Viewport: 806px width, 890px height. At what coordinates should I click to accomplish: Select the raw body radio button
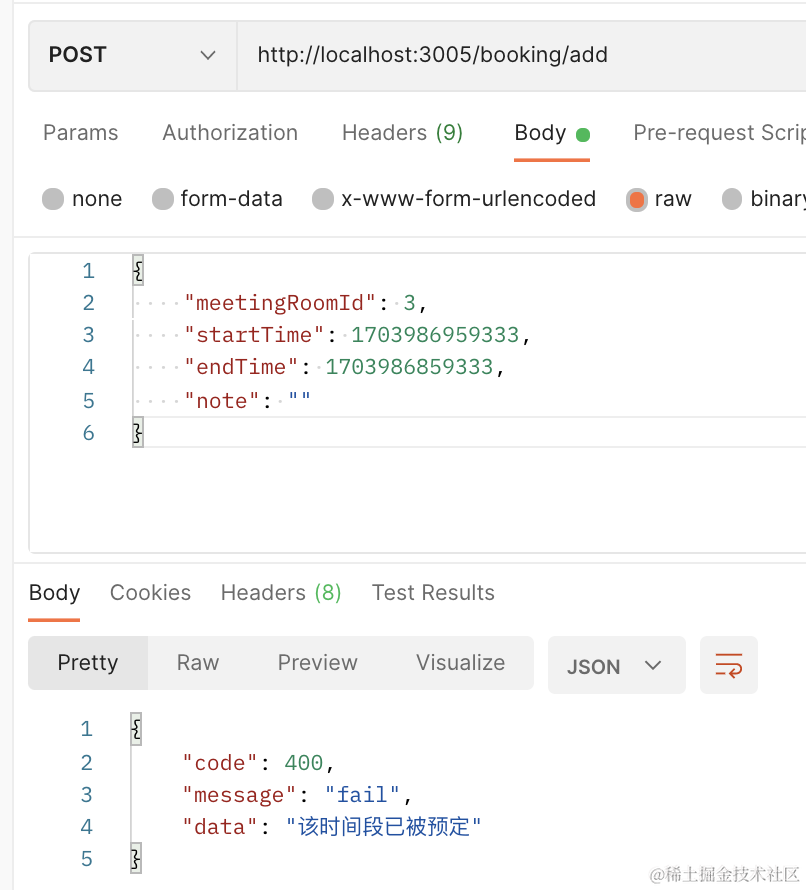tap(637, 199)
